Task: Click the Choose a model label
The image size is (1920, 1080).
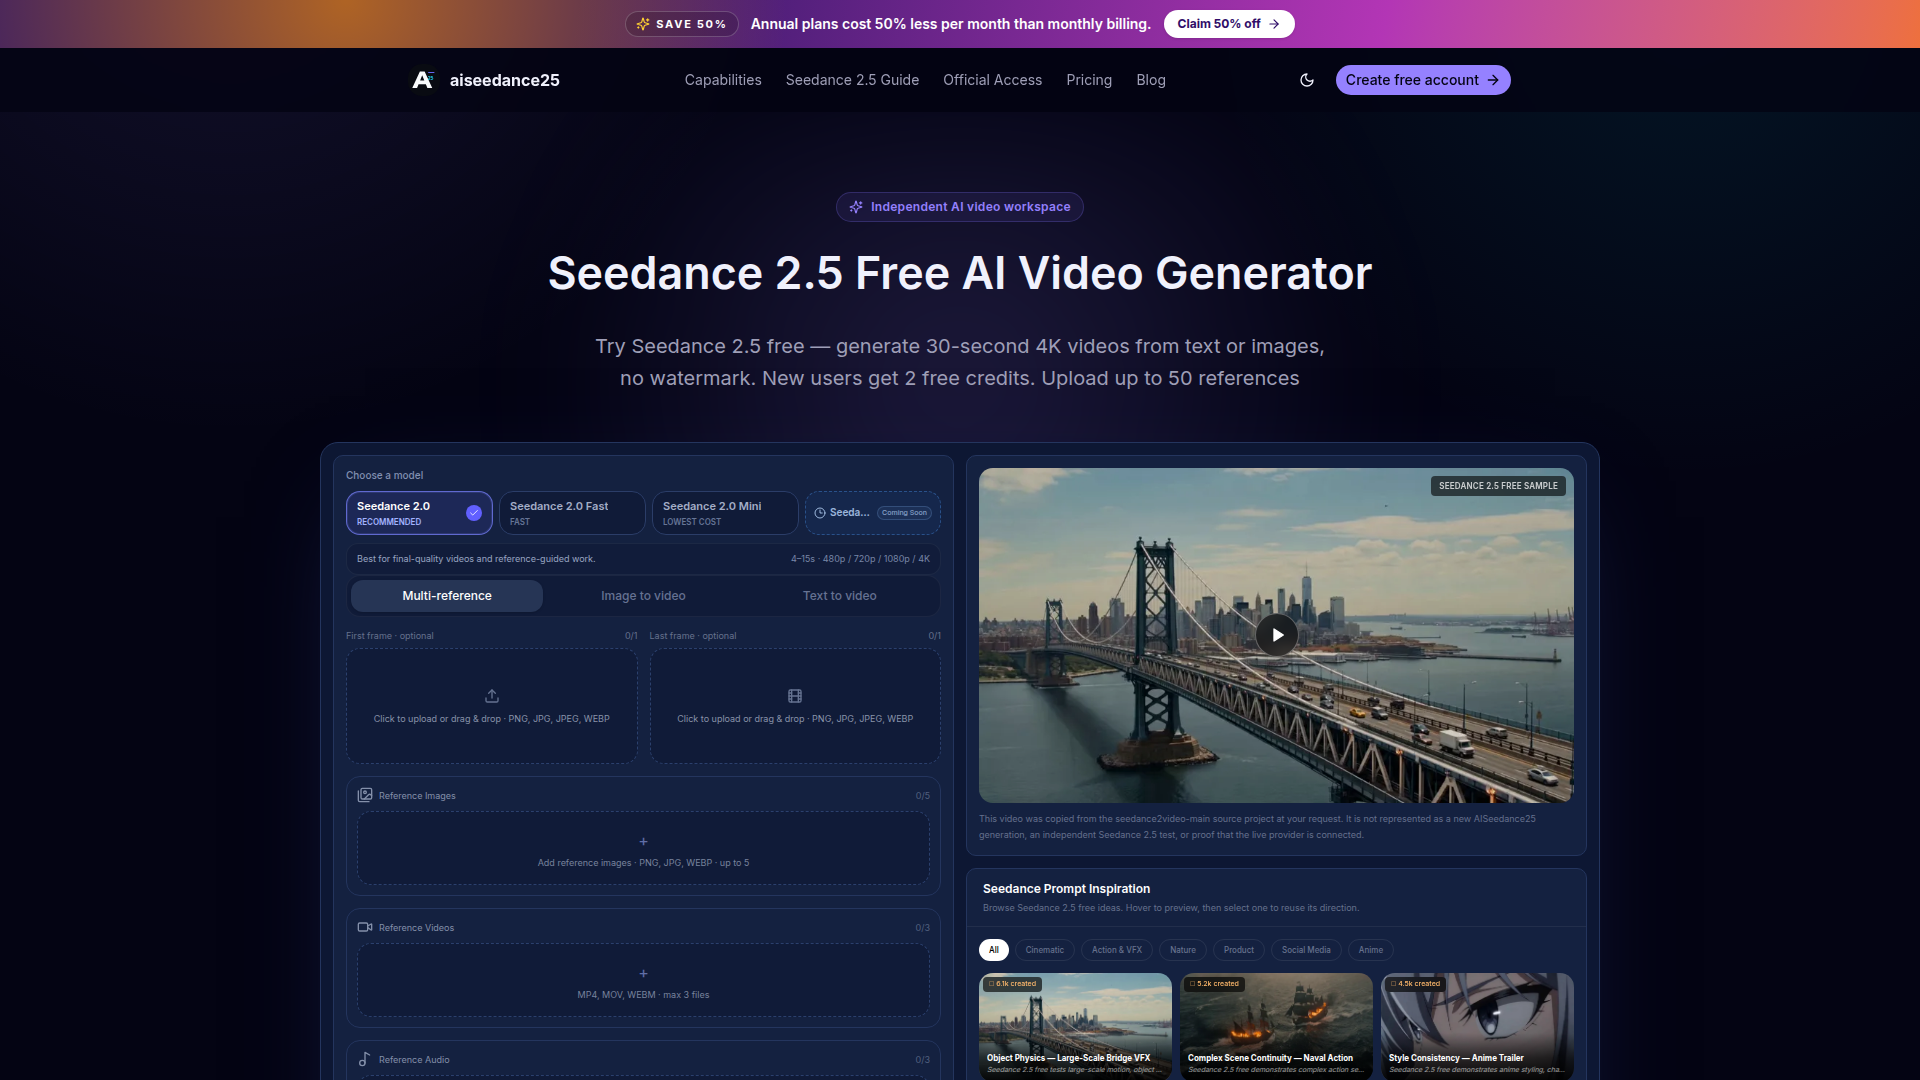Action: (x=384, y=475)
